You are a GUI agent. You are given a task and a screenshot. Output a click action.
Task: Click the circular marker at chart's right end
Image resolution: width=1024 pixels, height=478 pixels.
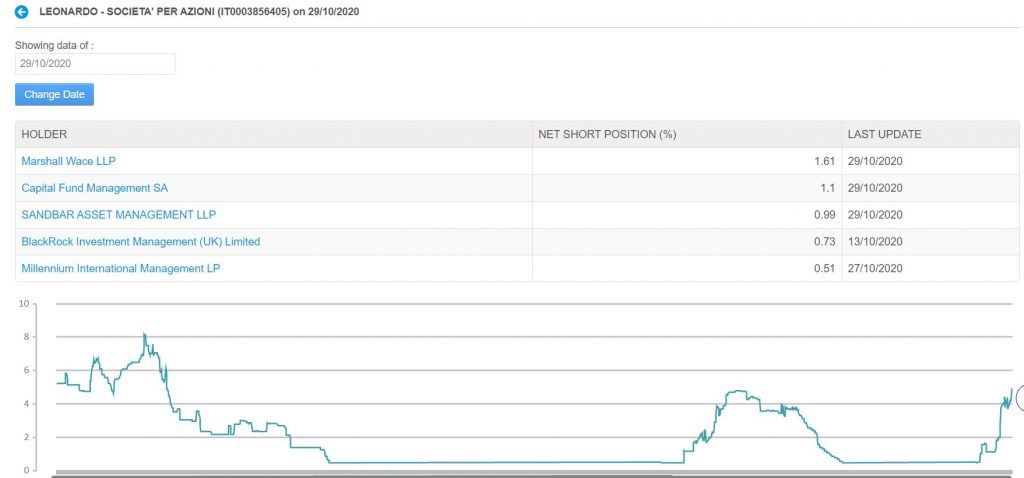1020,396
